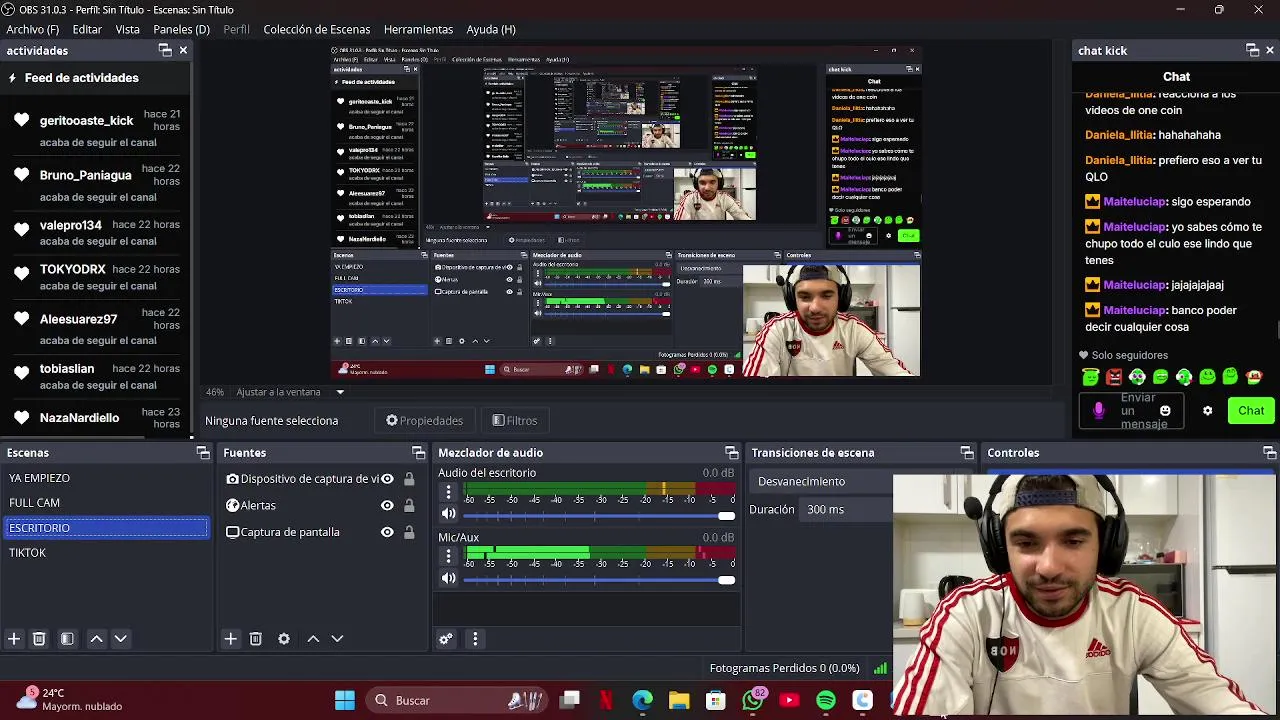The height and width of the screenshot is (720, 1280).
Task: Open the Herramientas menu
Action: pos(418,29)
